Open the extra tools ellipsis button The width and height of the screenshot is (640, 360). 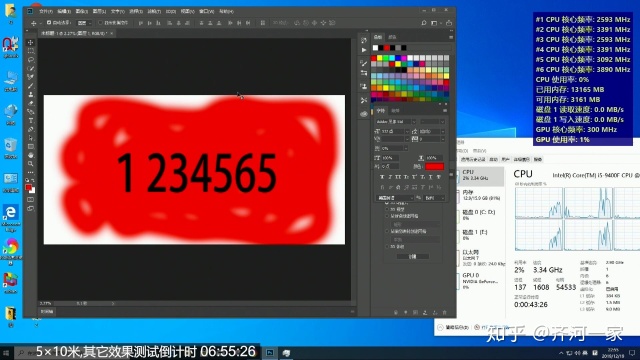pyautogui.click(x=31, y=172)
